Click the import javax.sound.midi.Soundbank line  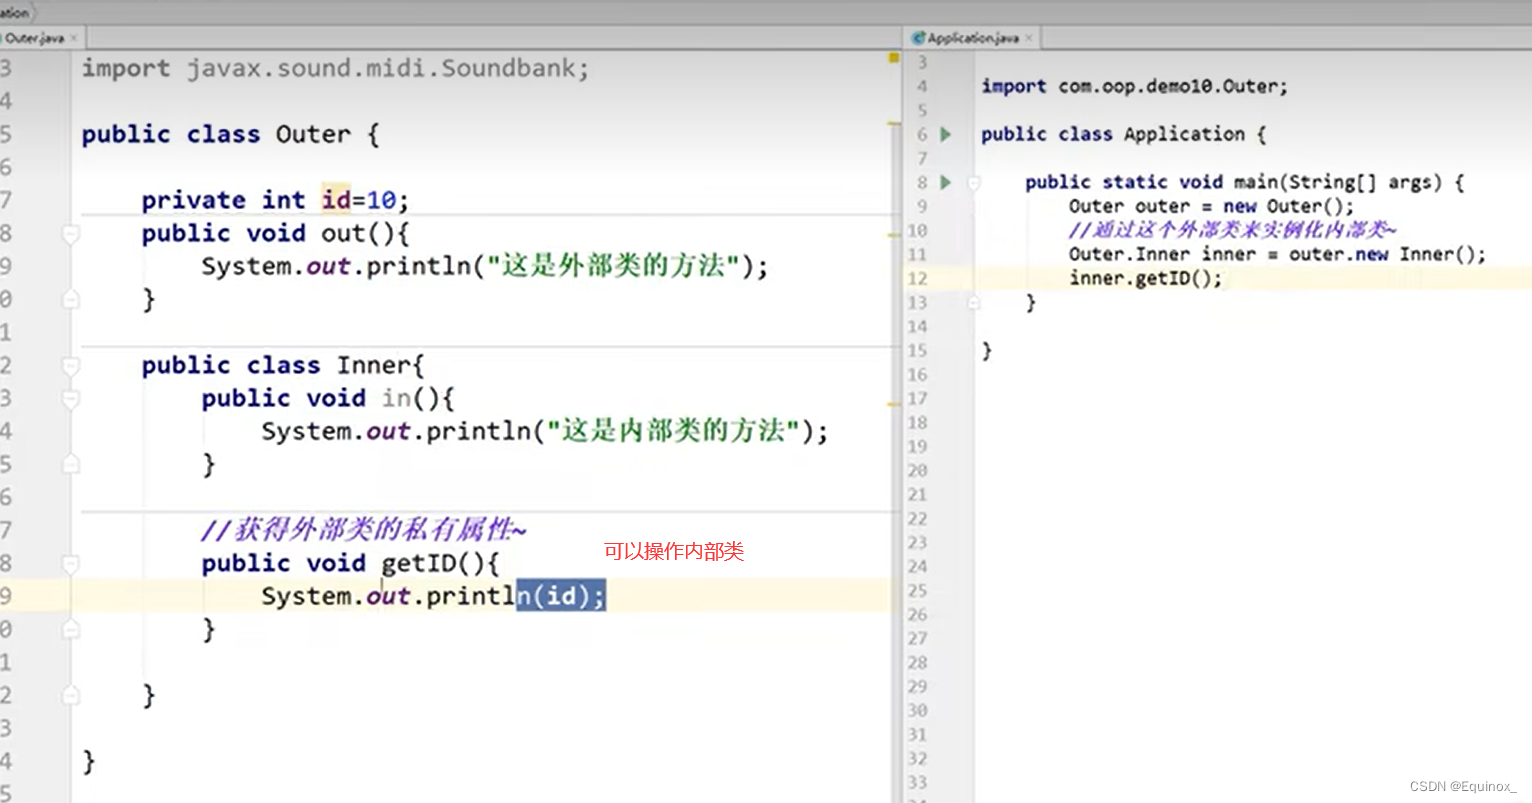point(335,69)
